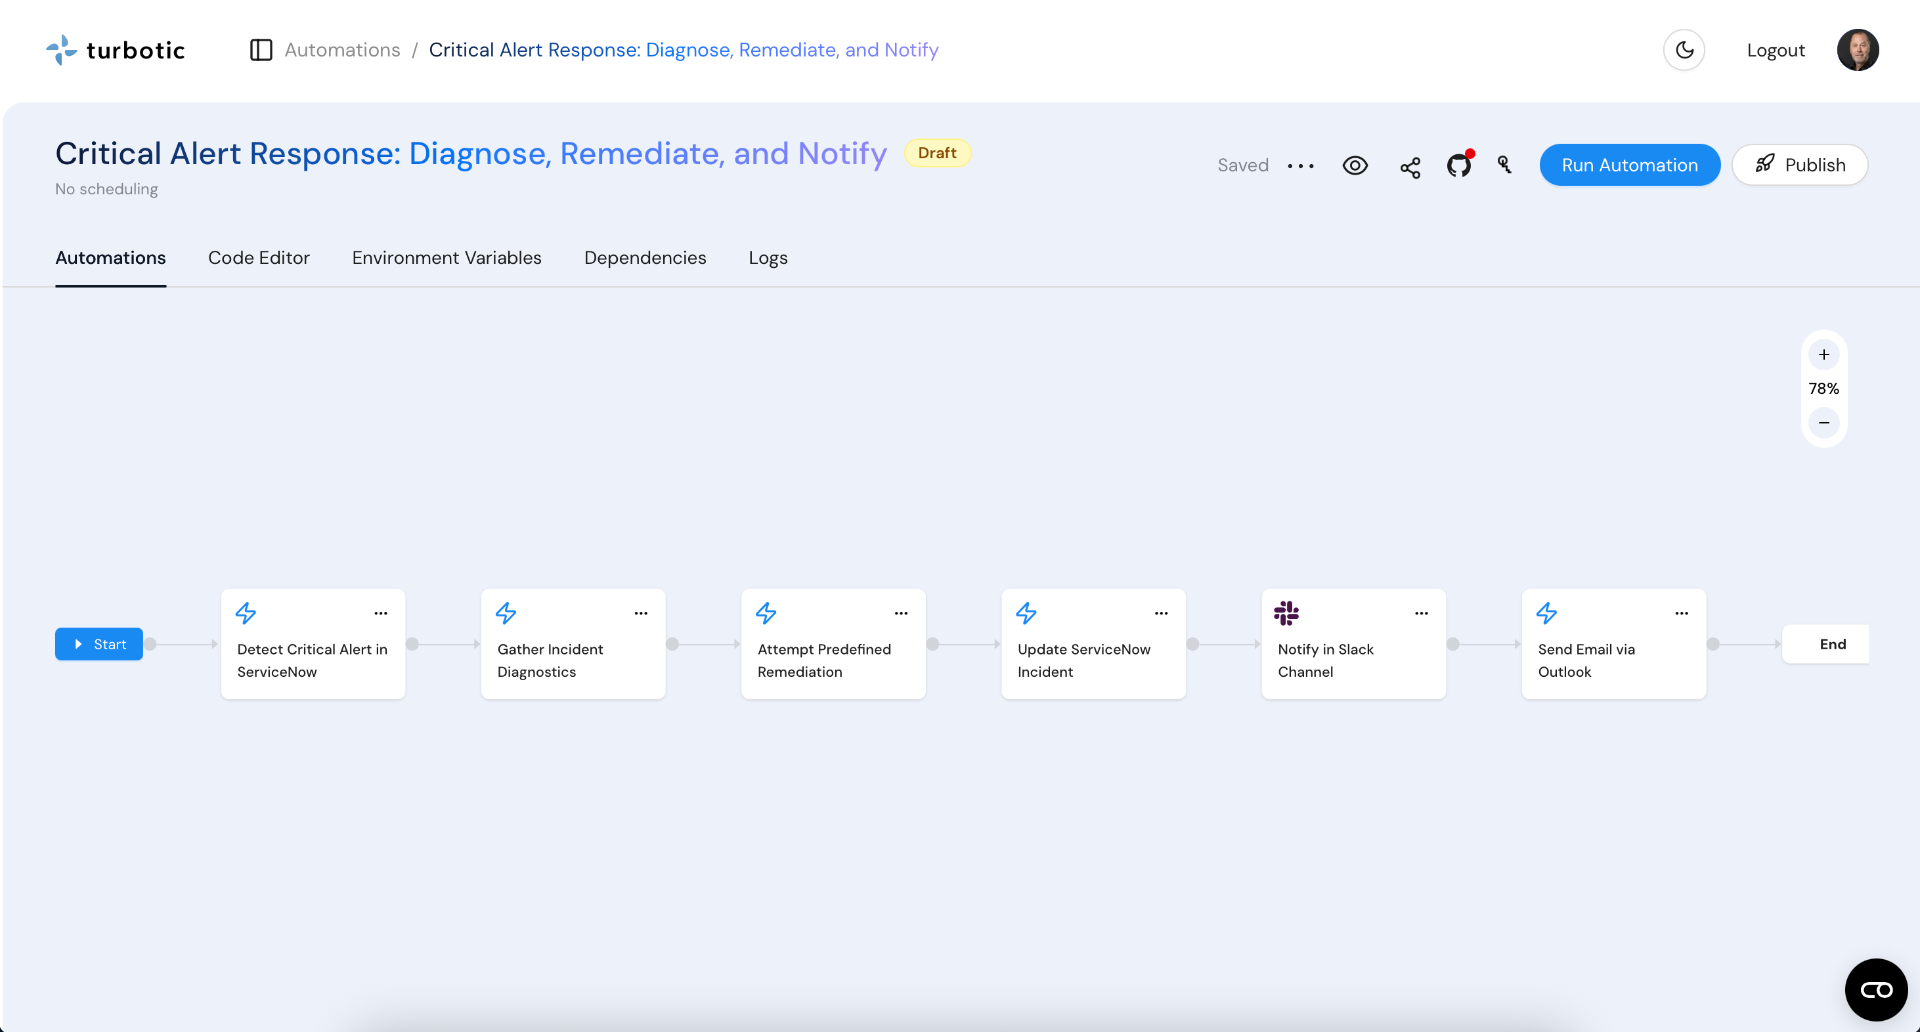
Task: Open options menu on Send Email via Outlook node
Action: pyautogui.click(x=1682, y=613)
